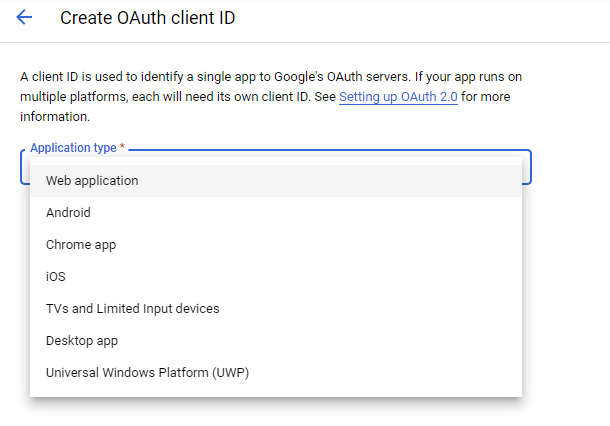
Task: Open the Setting up OAuth 2.0 link
Action: coord(398,97)
